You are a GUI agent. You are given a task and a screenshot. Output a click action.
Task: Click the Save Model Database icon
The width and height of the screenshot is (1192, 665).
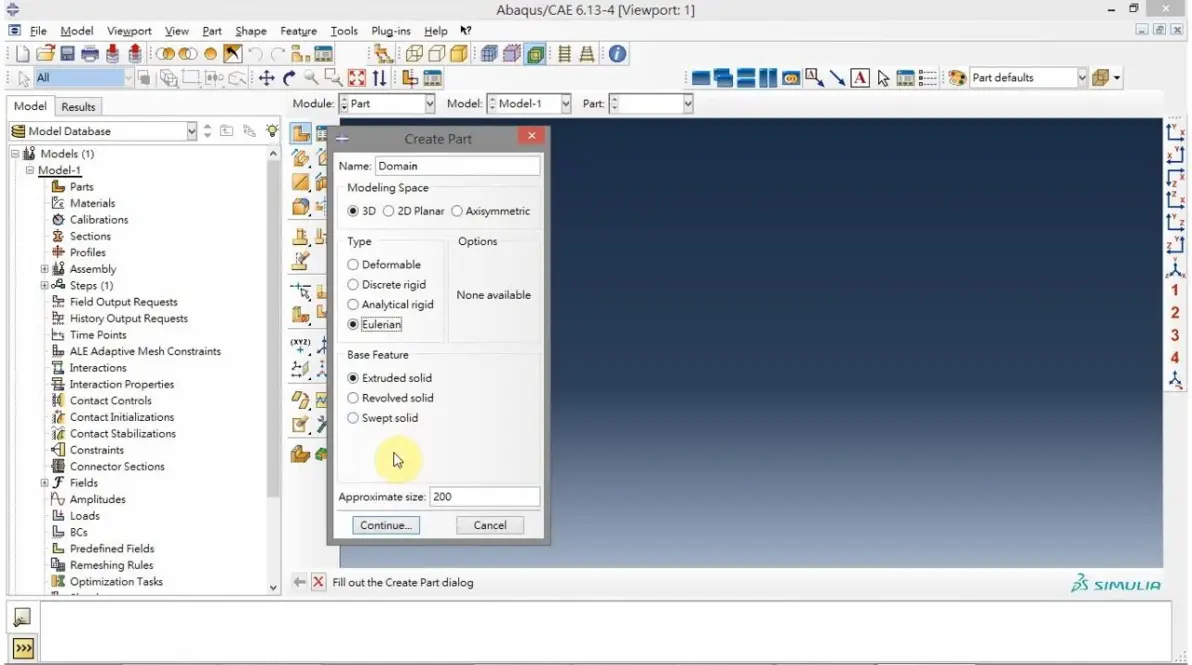(68, 54)
